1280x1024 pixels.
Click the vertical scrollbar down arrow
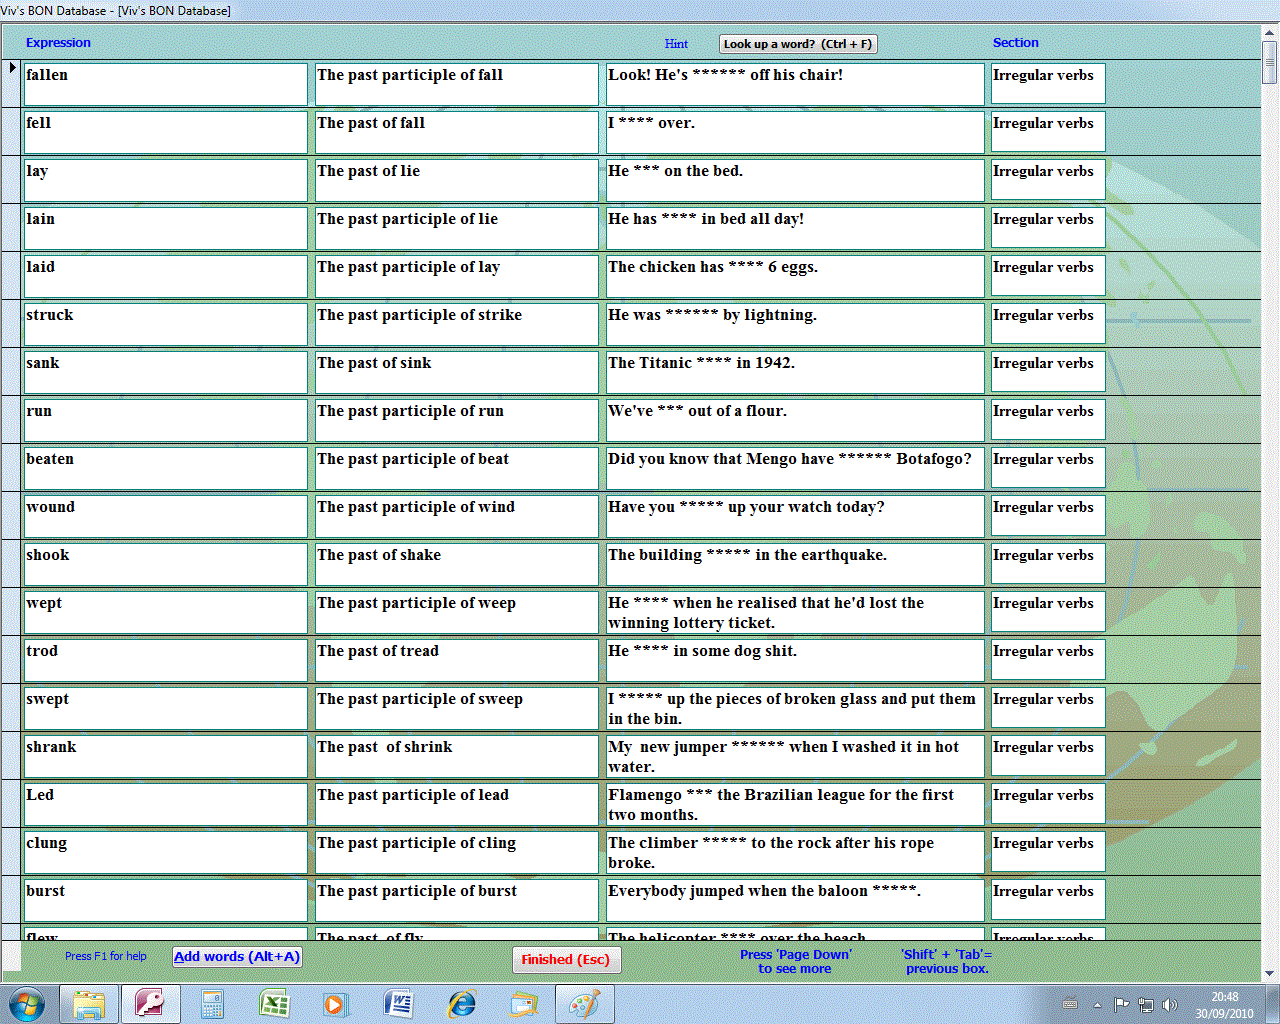1269,973
